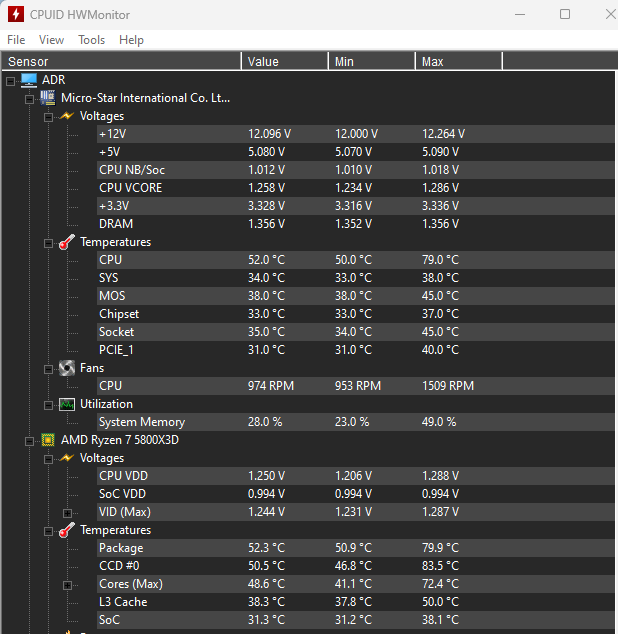Click the 79.9 °C Package max value
The image size is (618, 634).
440,548
